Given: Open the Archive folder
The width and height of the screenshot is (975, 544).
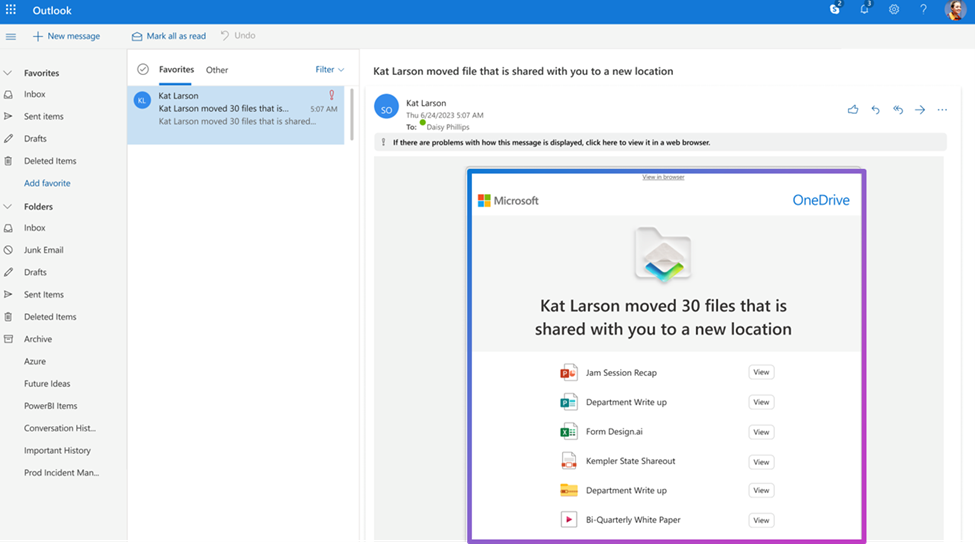Looking at the screenshot, I should pos(38,339).
